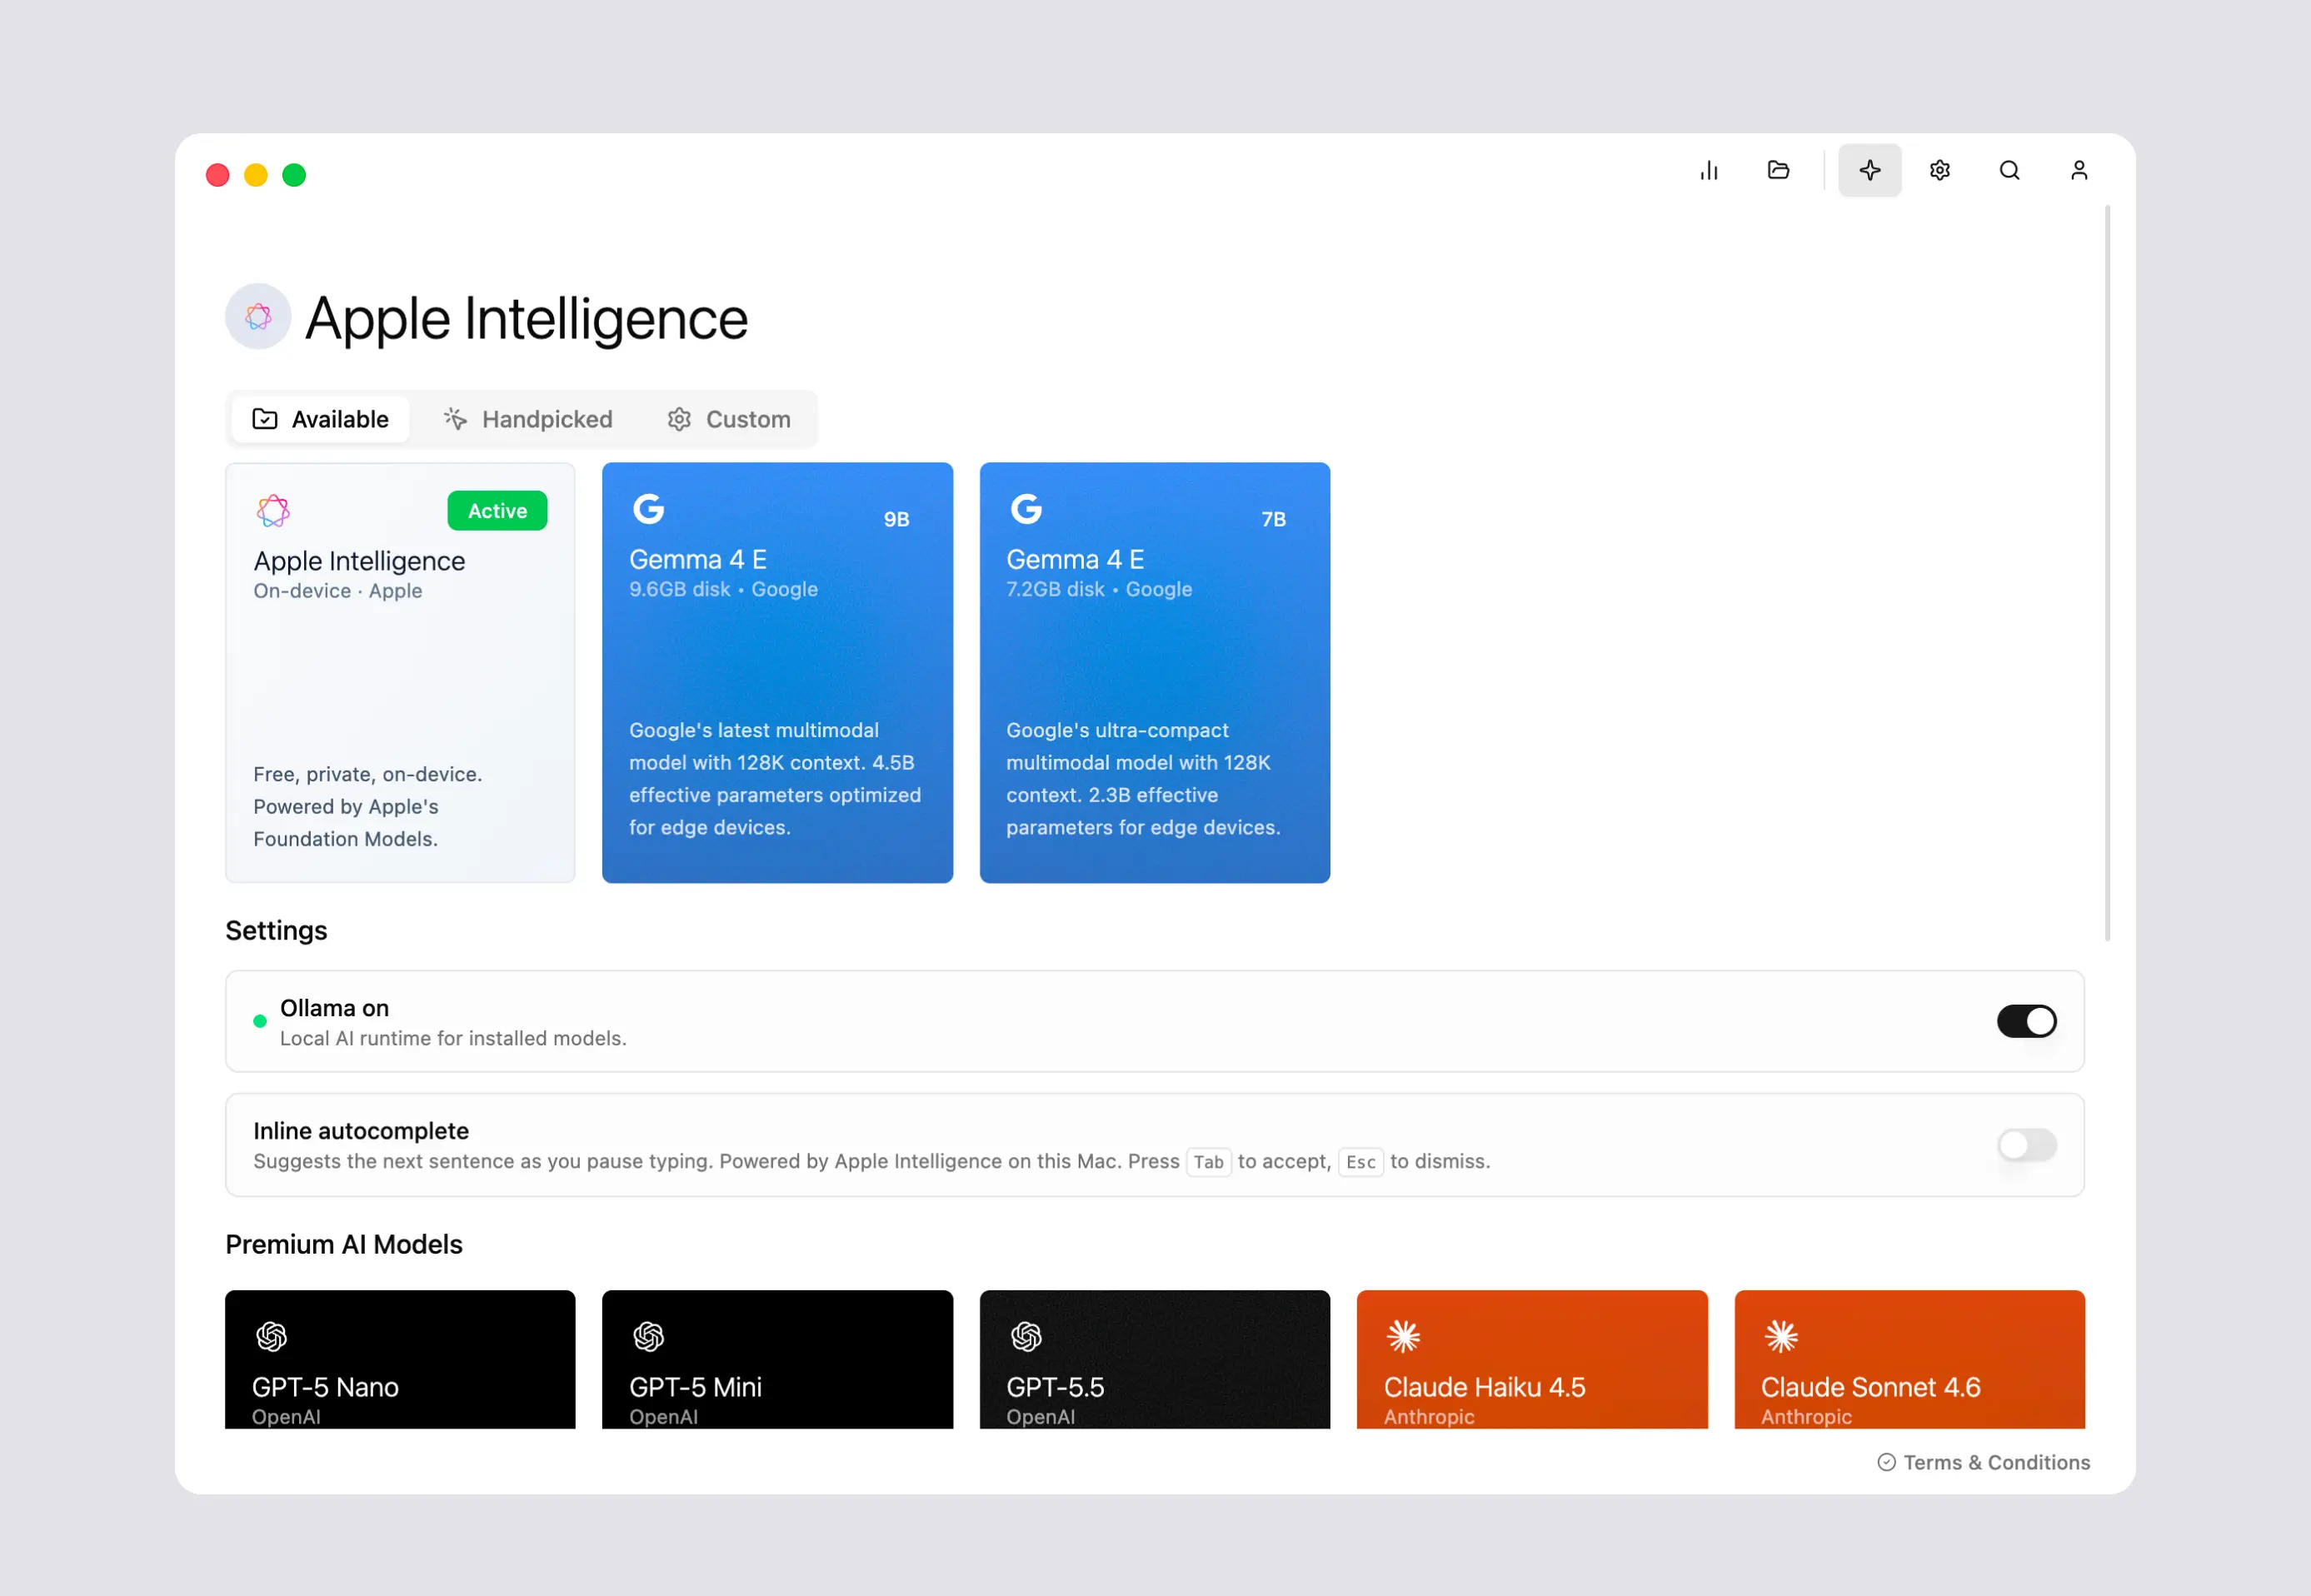The image size is (2311, 1596).
Task: Choose the Claude Sonnet 4.6 card
Action: pos(1909,1359)
